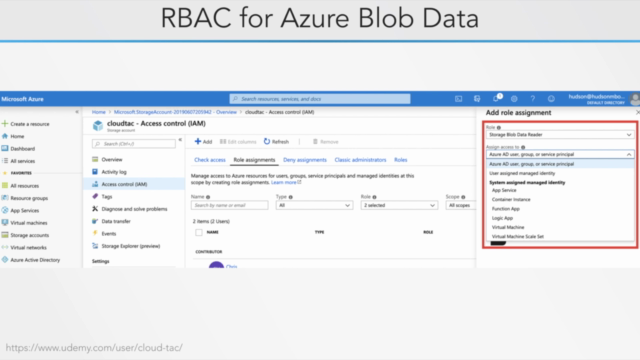The image size is (640, 360).
Task: Expand the Role dropdown showing Storage Blob Data Reader
Action: pyautogui.click(x=560, y=135)
